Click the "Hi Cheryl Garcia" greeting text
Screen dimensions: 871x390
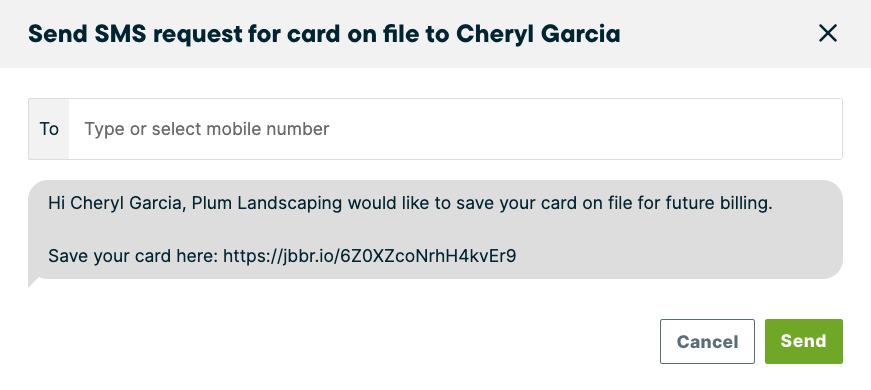[x=116, y=203]
